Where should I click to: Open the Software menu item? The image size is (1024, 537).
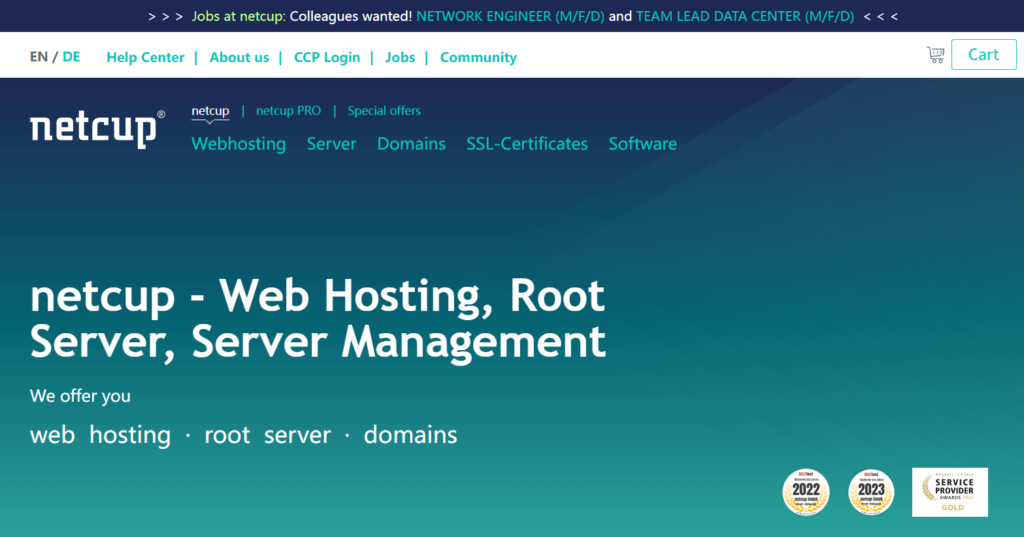click(642, 144)
